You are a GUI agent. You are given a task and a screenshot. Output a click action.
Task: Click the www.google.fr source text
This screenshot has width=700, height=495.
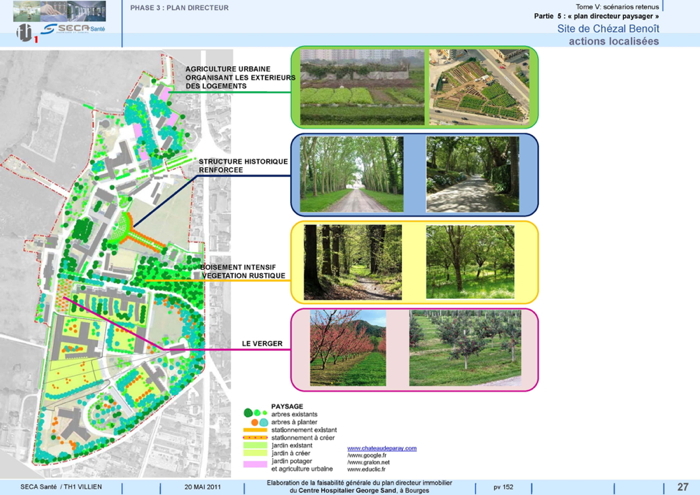click(367, 455)
